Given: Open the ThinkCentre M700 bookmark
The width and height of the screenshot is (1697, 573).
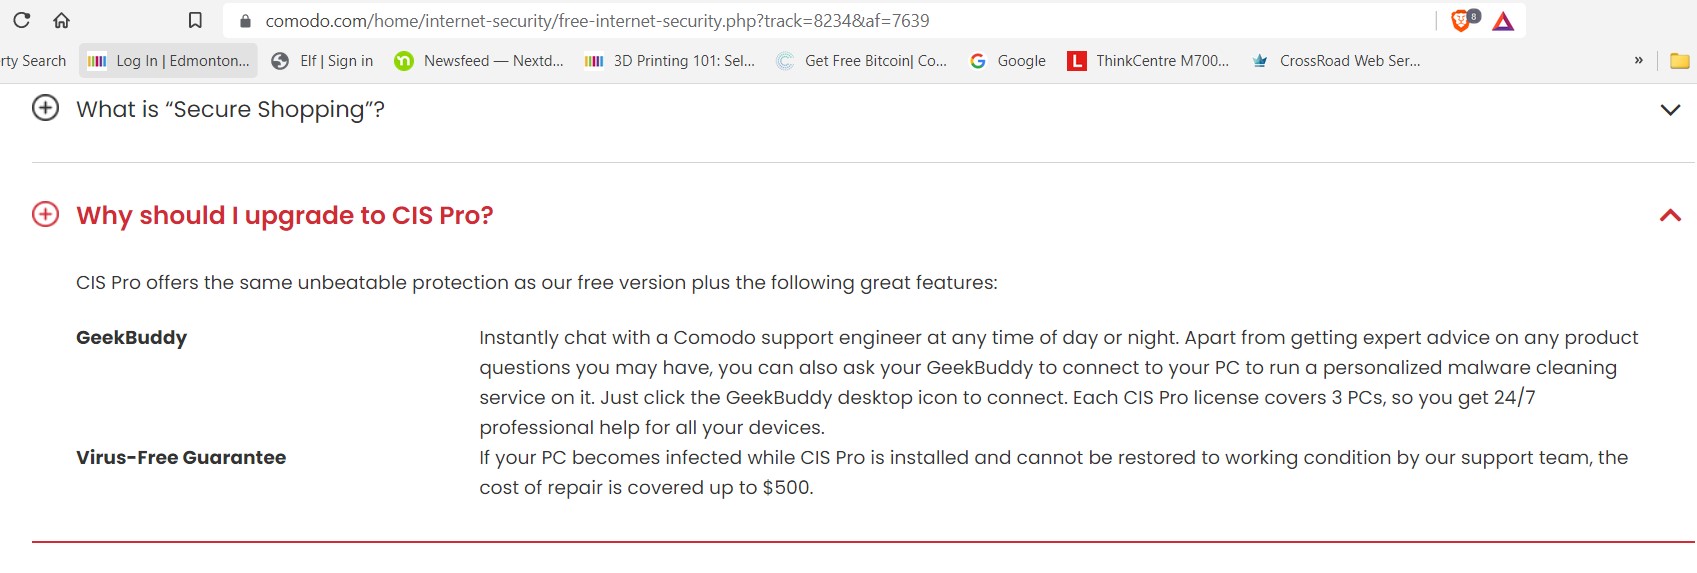Looking at the screenshot, I should tap(1148, 61).
